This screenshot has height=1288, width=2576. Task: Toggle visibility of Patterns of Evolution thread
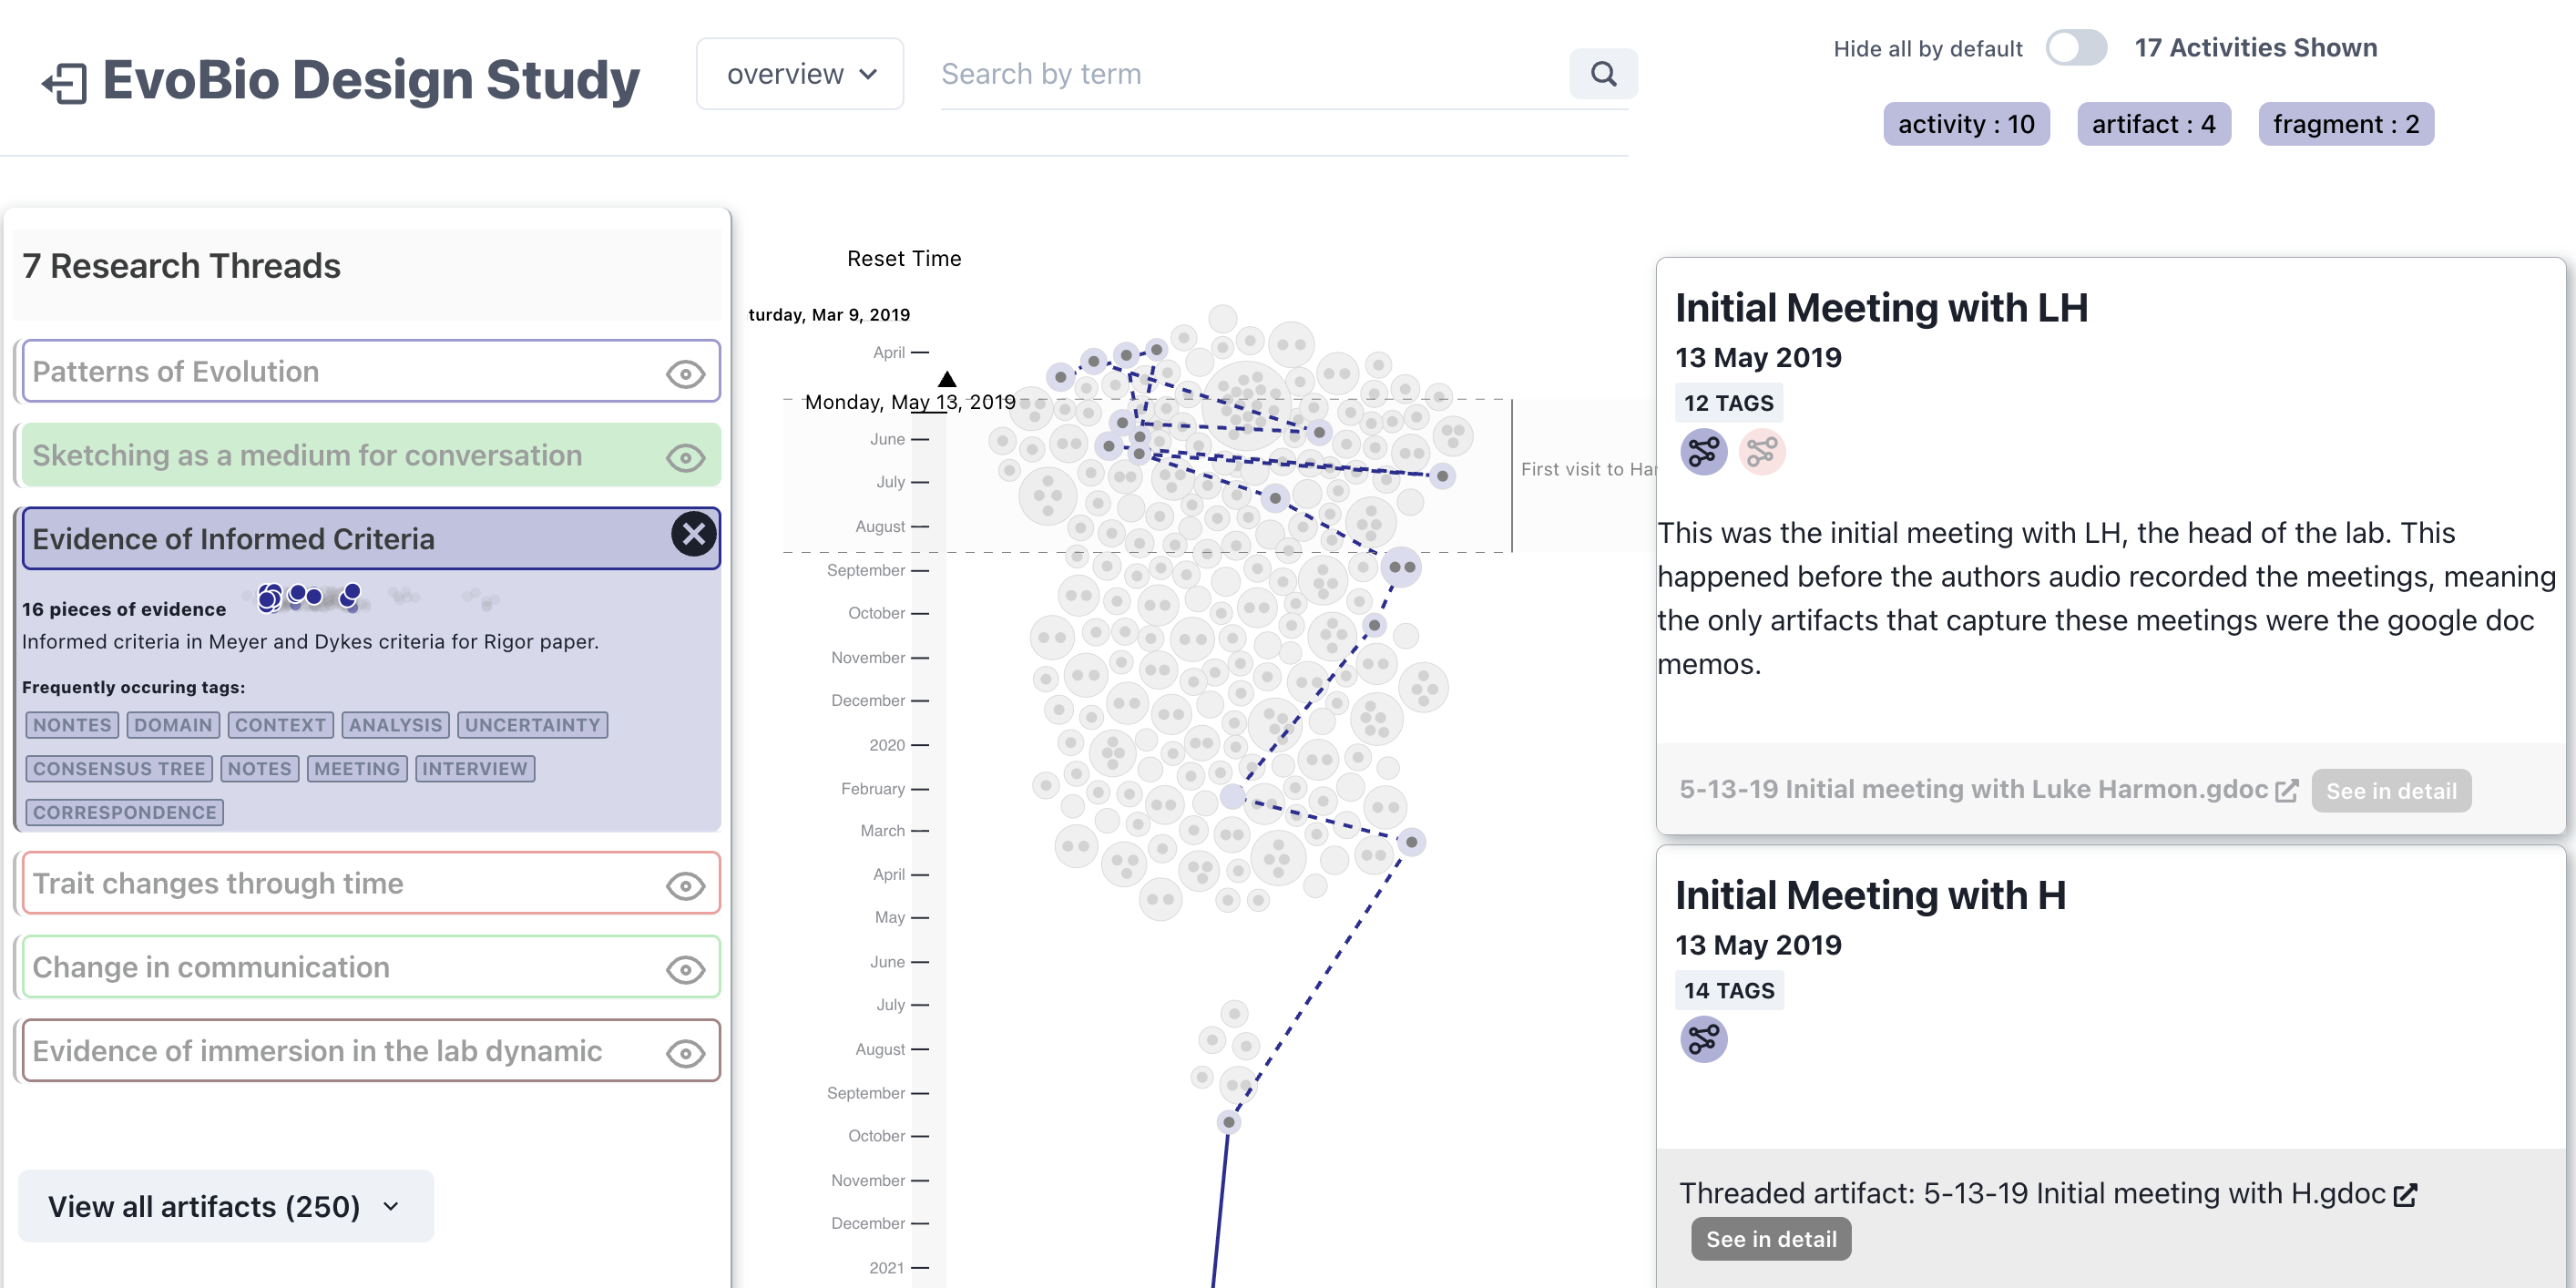coord(685,374)
